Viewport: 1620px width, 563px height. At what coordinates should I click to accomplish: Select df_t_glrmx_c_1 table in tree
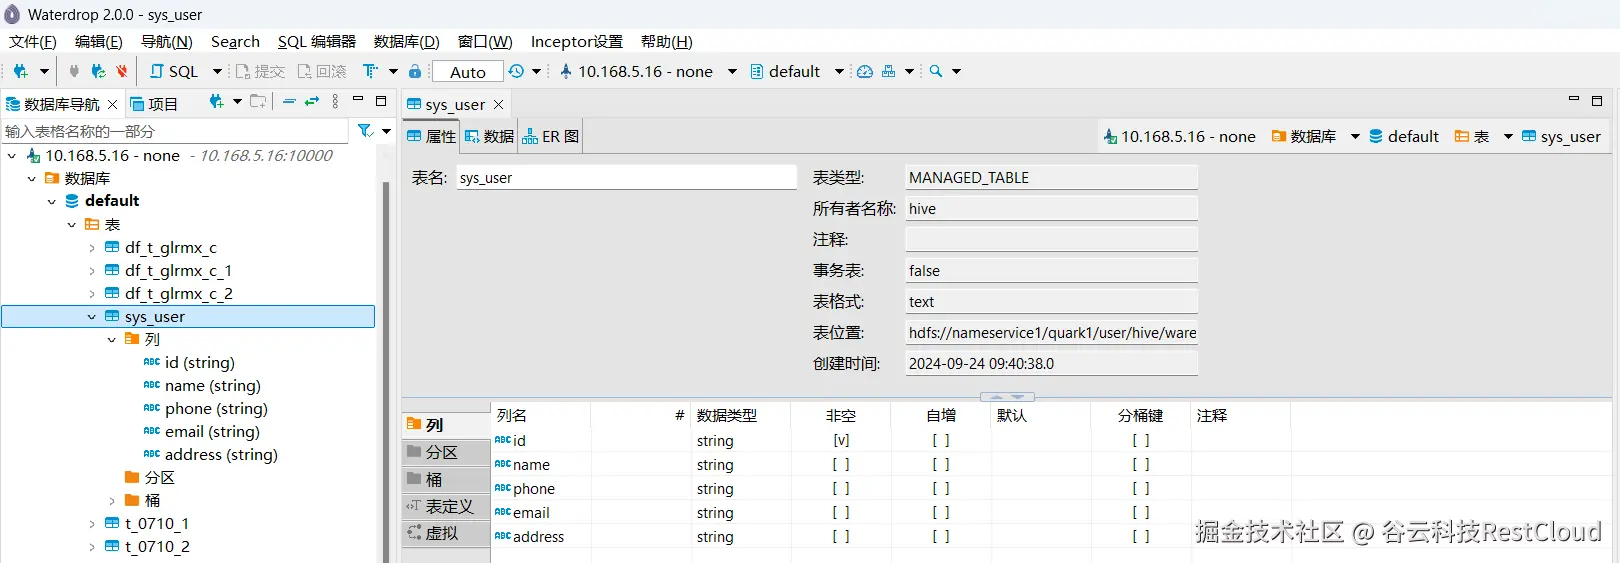click(x=178, y=270)
